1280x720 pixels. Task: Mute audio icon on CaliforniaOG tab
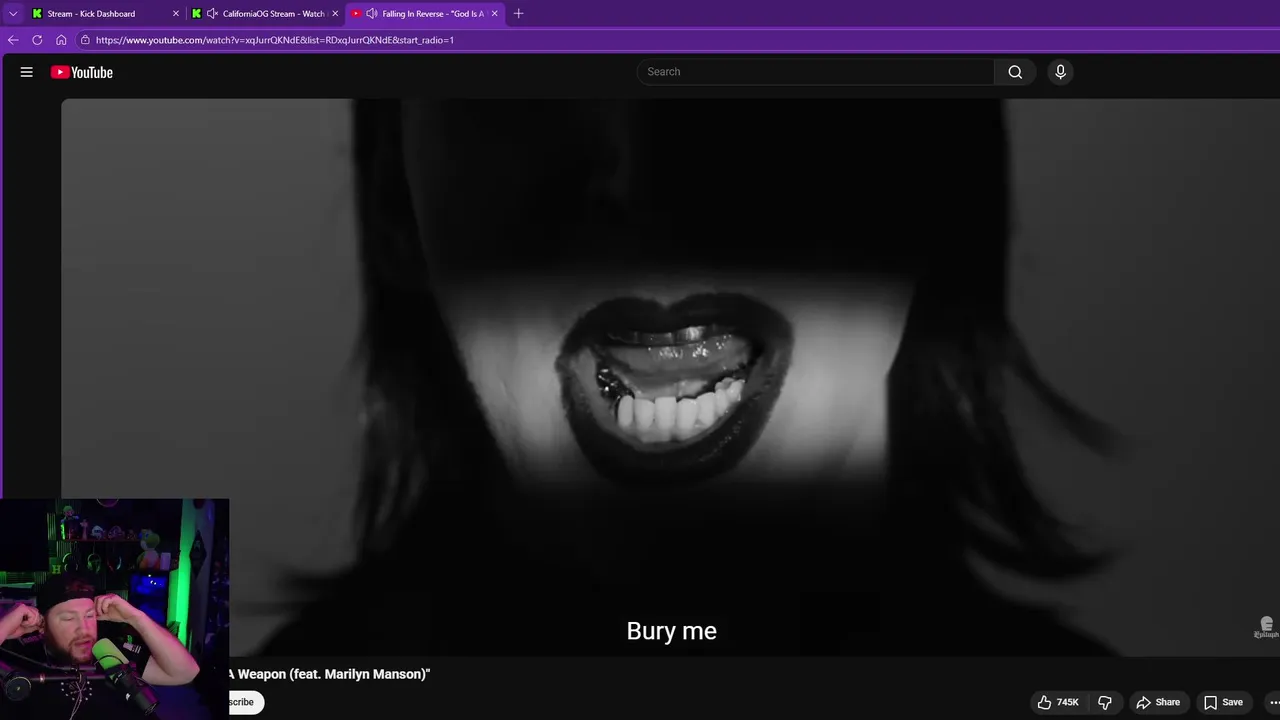coord(212,14)
